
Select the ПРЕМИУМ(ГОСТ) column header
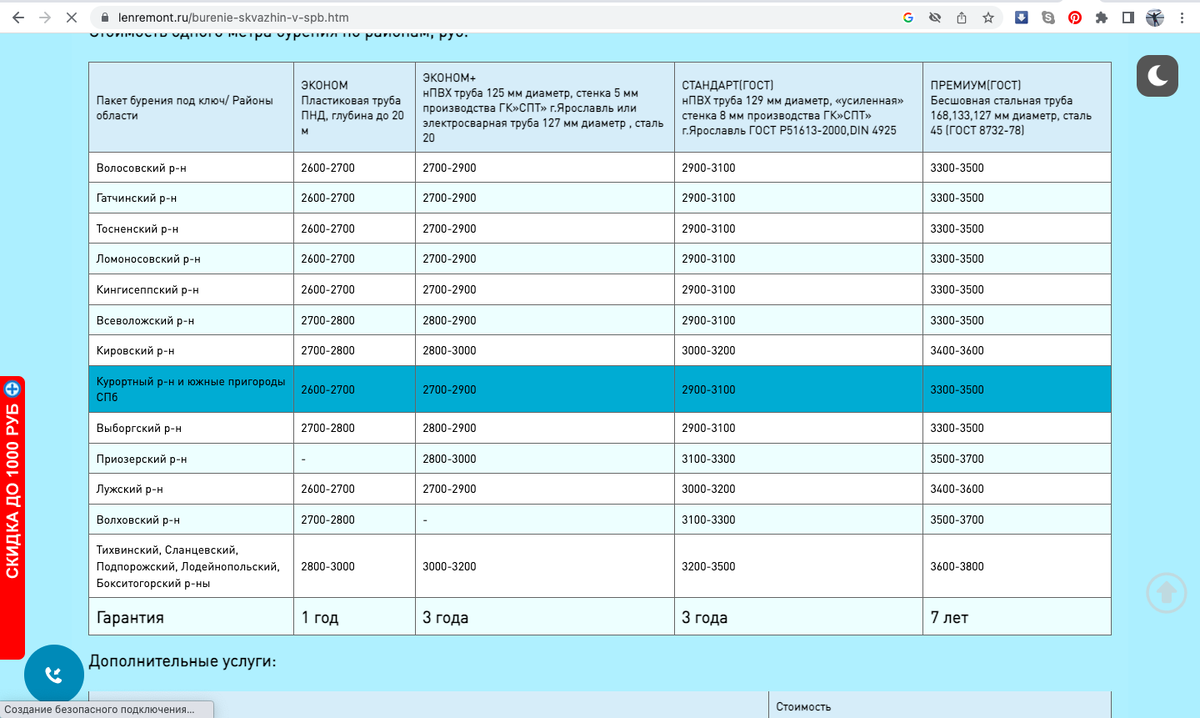click(x=1017, y=108)
